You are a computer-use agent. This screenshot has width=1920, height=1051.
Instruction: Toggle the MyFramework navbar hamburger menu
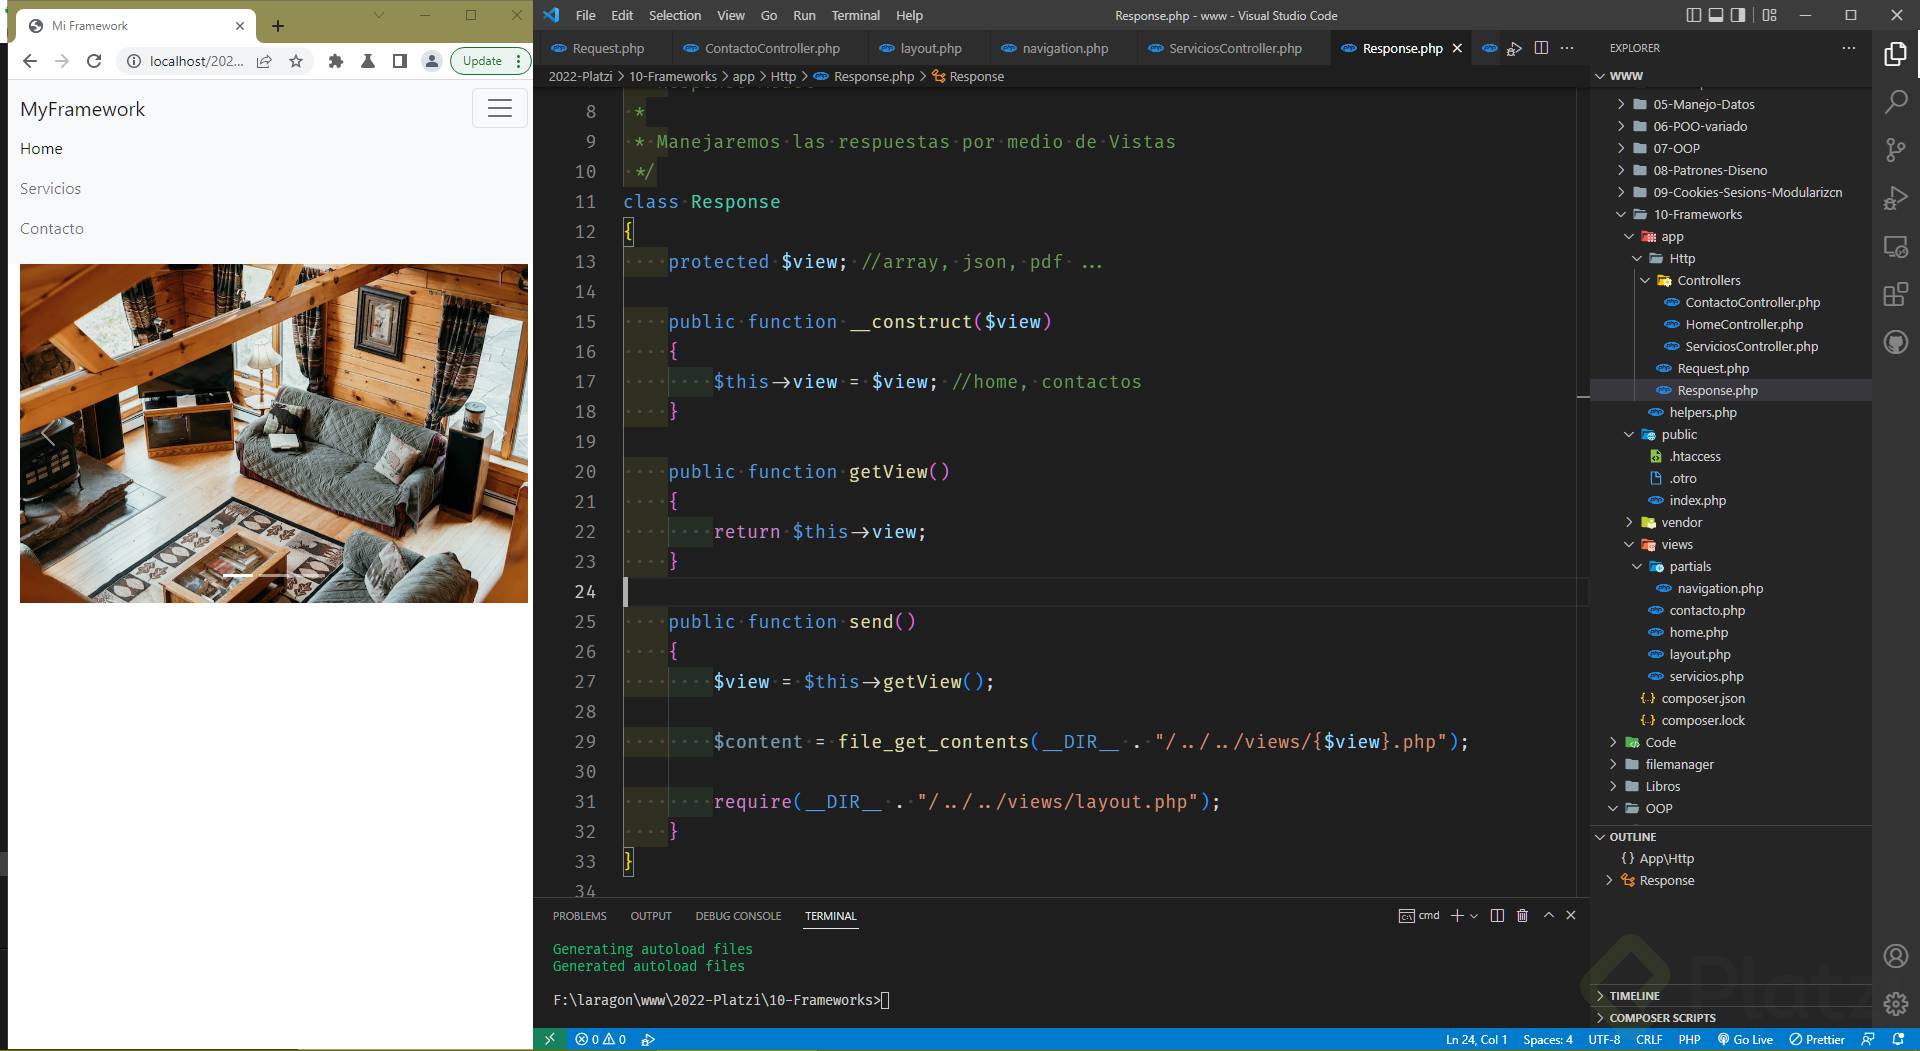pos(500,108)
